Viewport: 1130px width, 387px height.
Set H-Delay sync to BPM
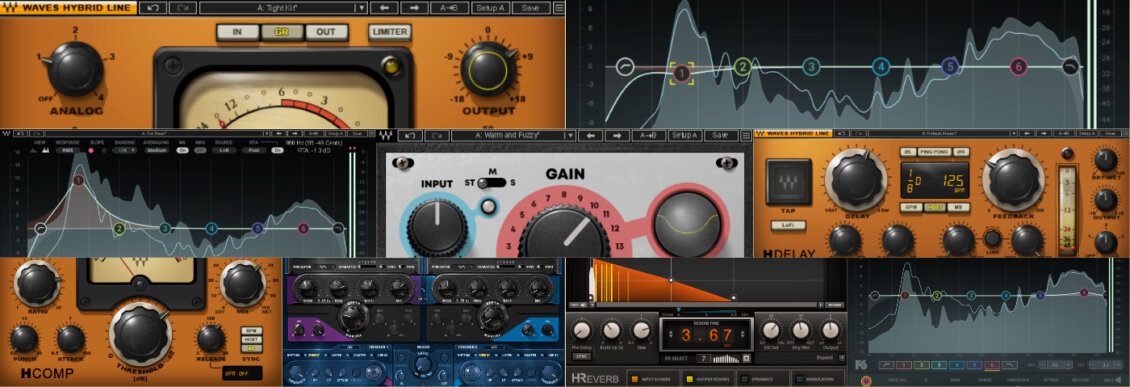910,207
